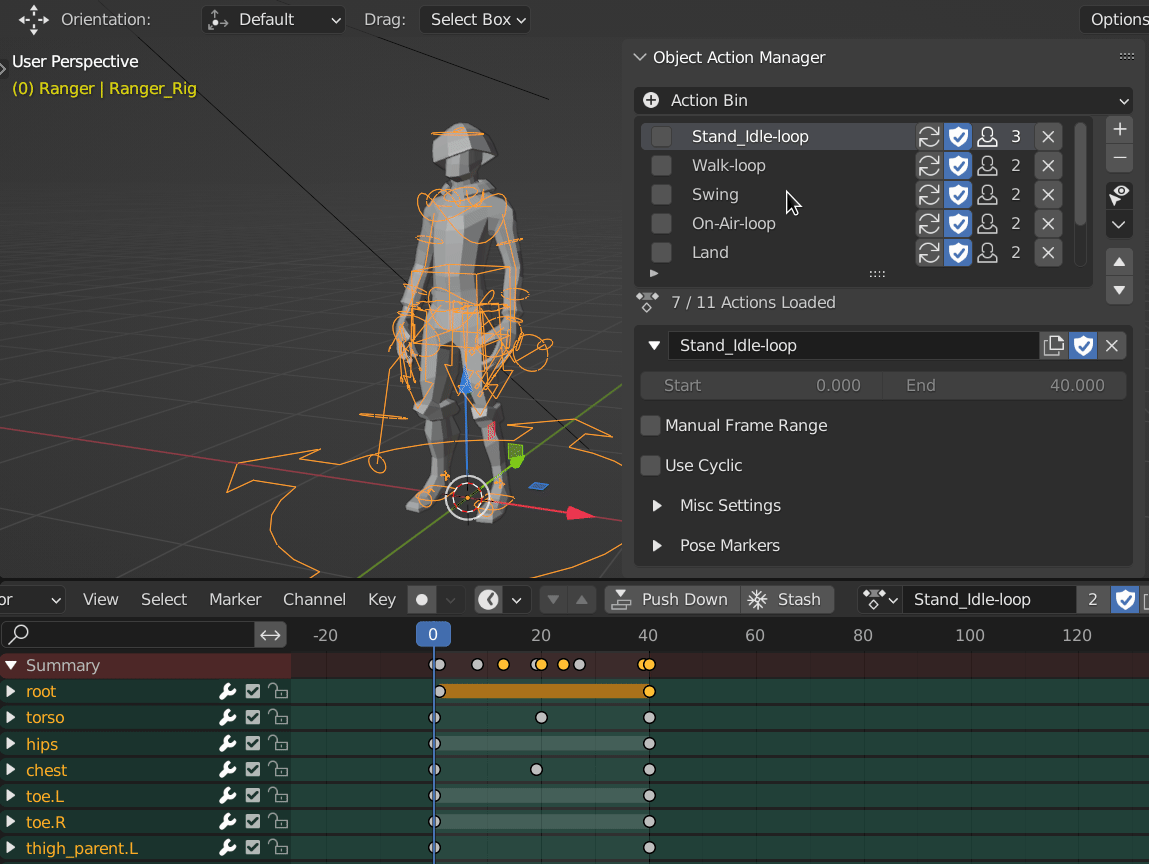Add action with the plus button beside list

coord(1119,130)
